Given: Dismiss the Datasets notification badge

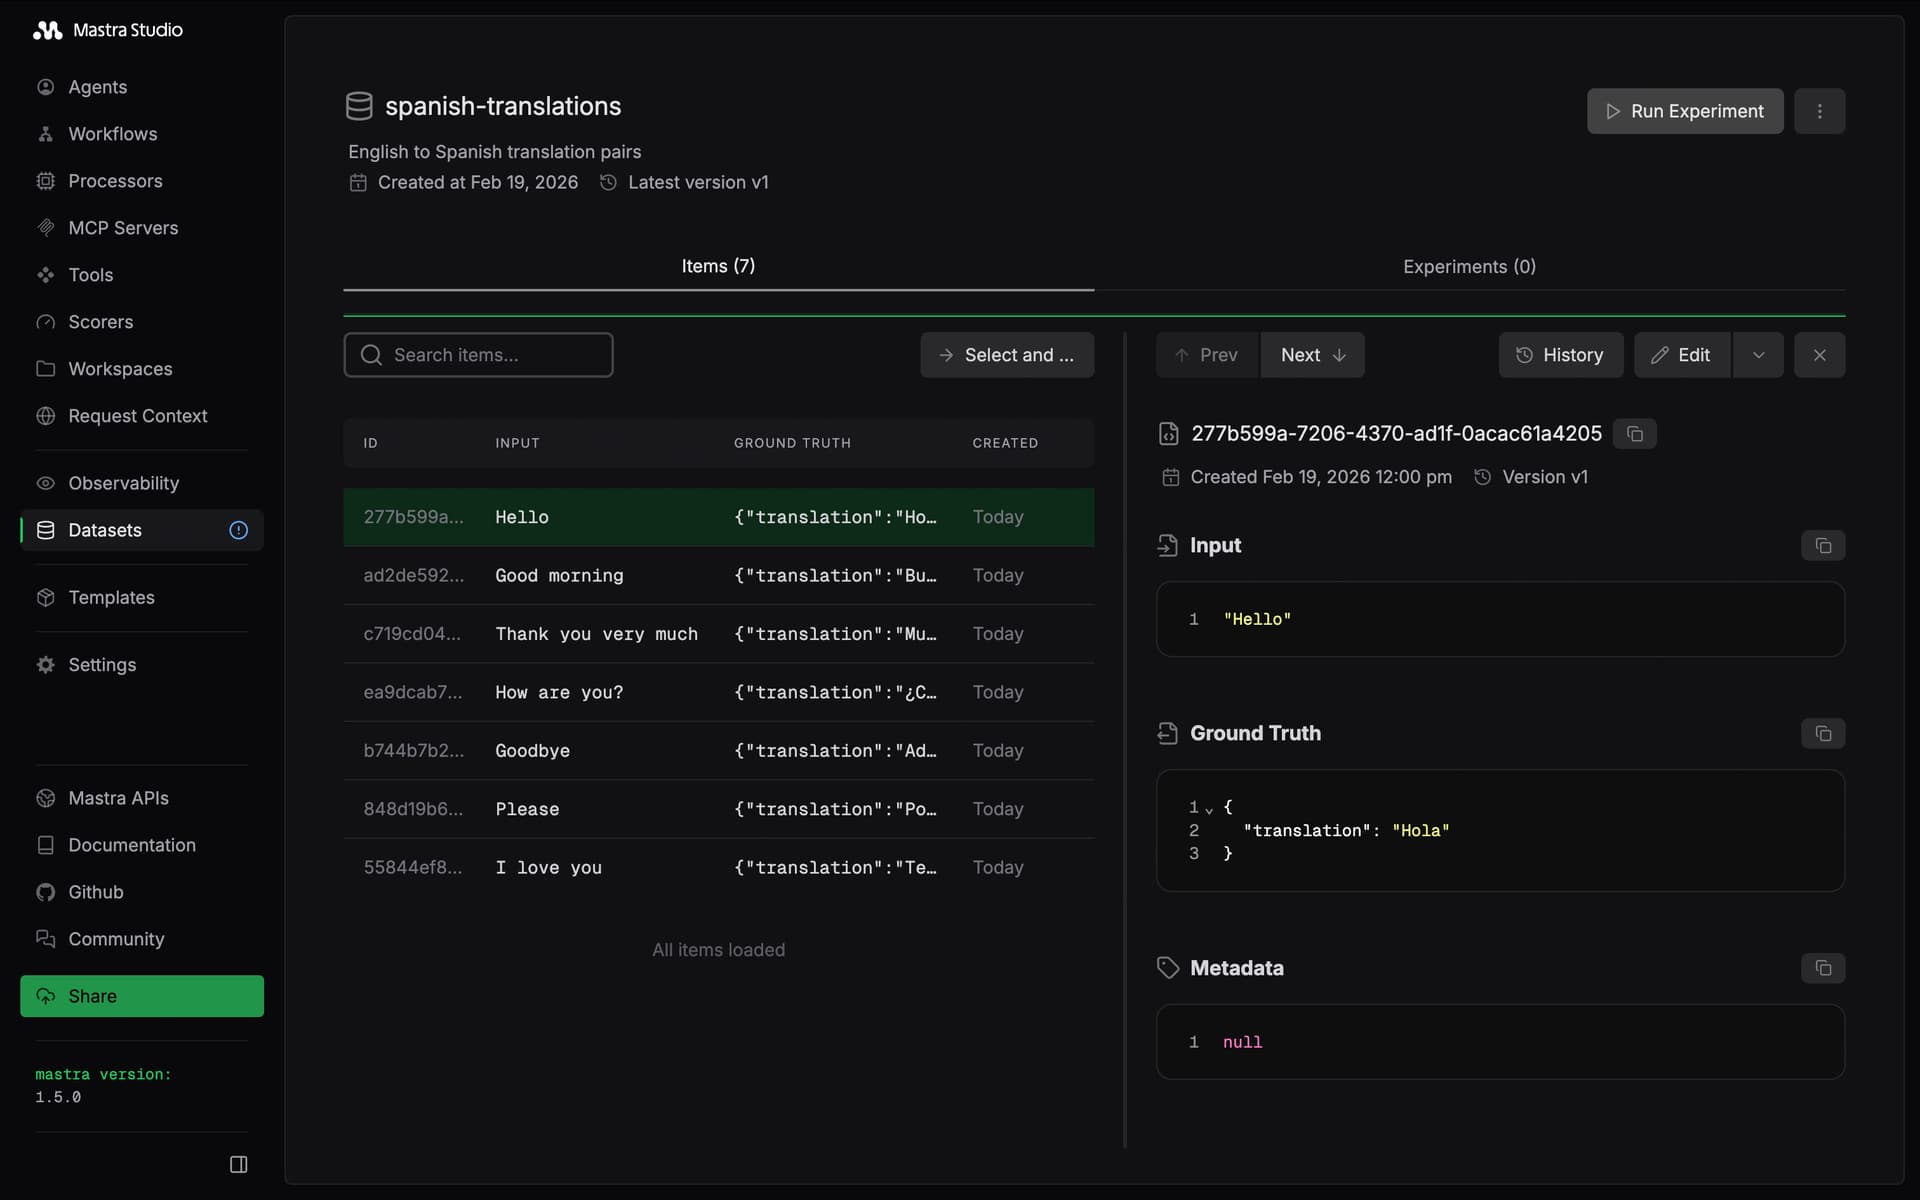Looking at the screenshot, I should 238,530.
